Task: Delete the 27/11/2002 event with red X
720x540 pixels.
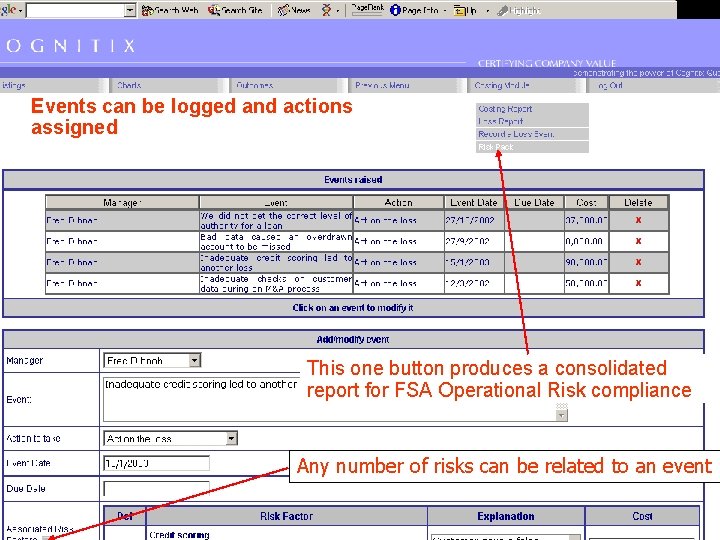Action: [x=638, y=220]
